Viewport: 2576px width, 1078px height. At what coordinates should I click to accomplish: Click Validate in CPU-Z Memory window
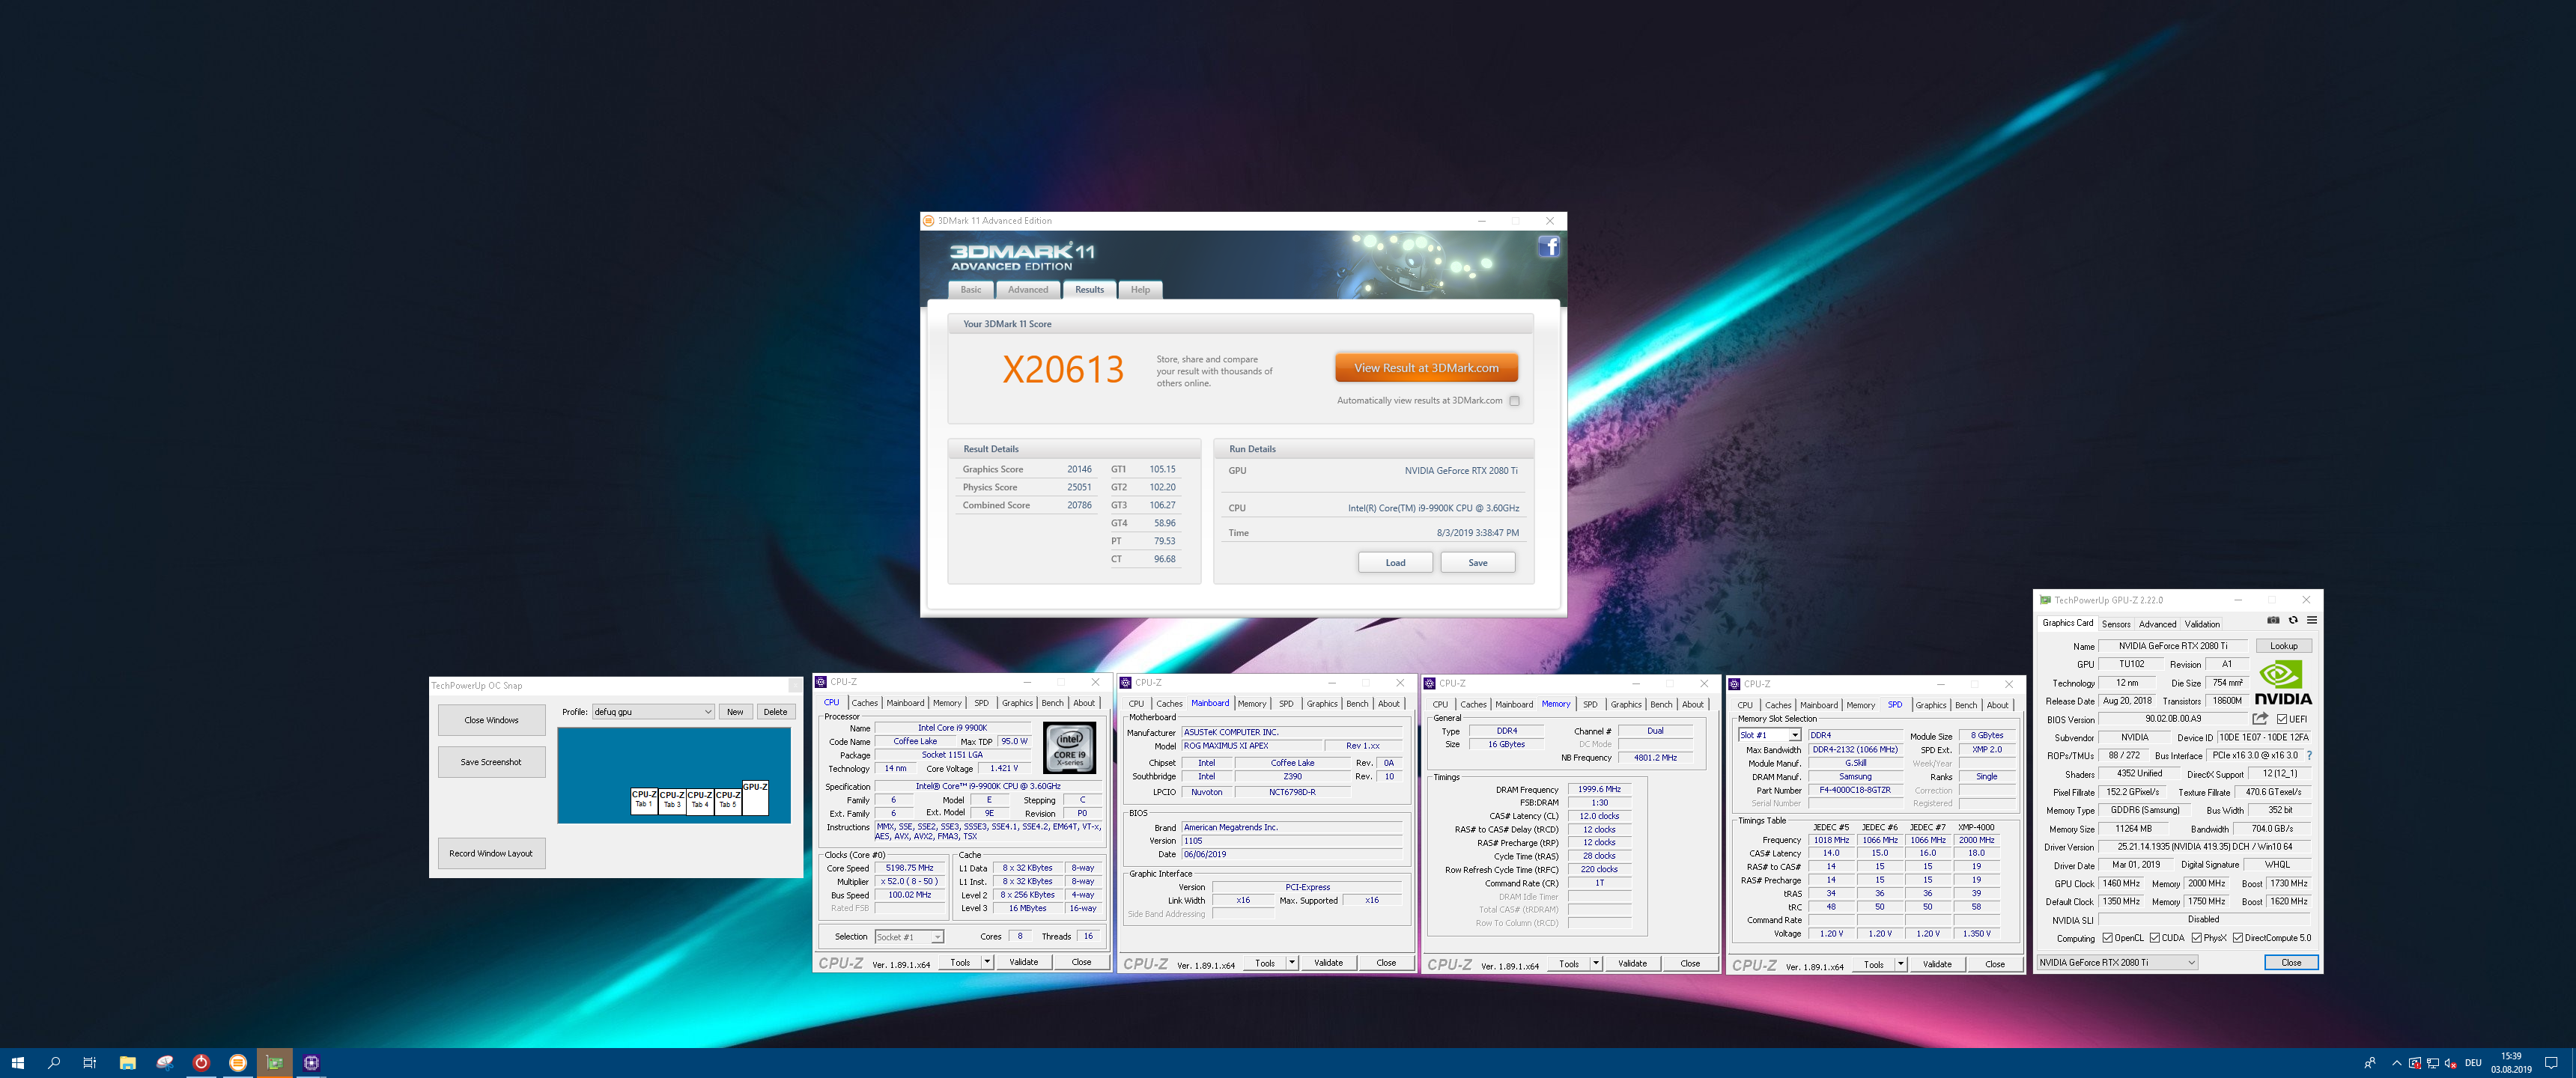coord(1632,963)
